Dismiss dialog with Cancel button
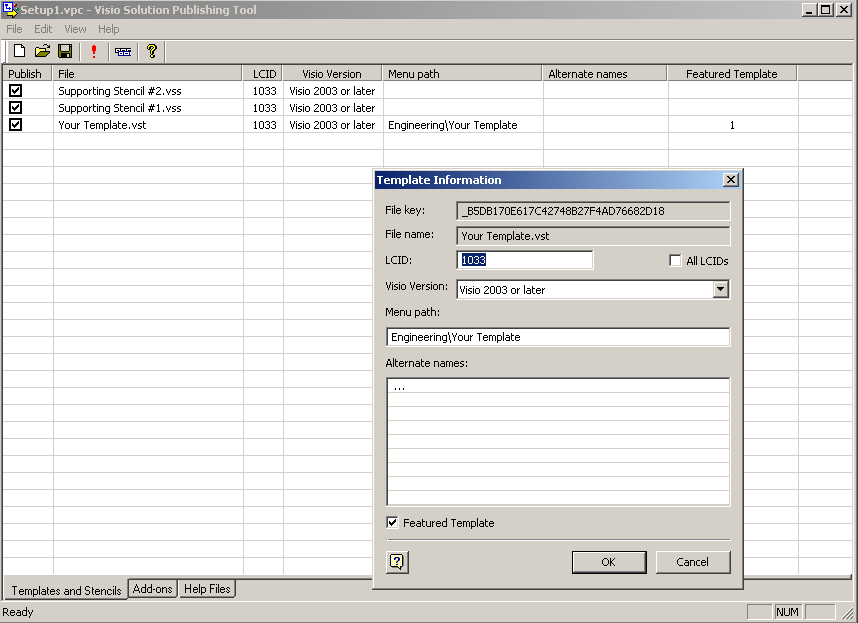 692,562
